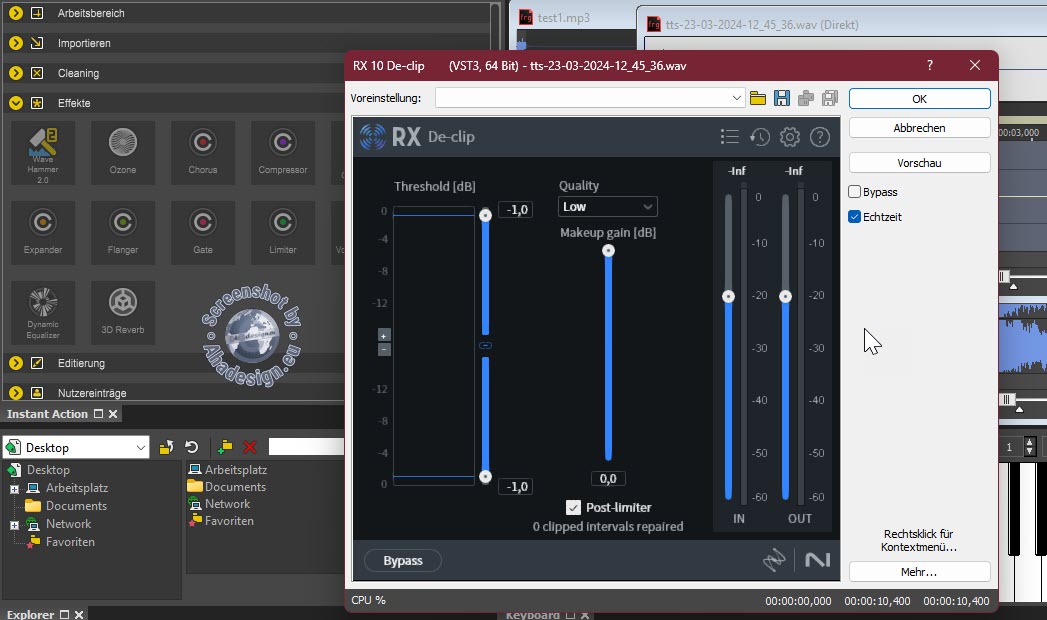Toggle the plugin Bypass pill button
This screenshot has width=1047, height=620.
(x=403, y=561)
